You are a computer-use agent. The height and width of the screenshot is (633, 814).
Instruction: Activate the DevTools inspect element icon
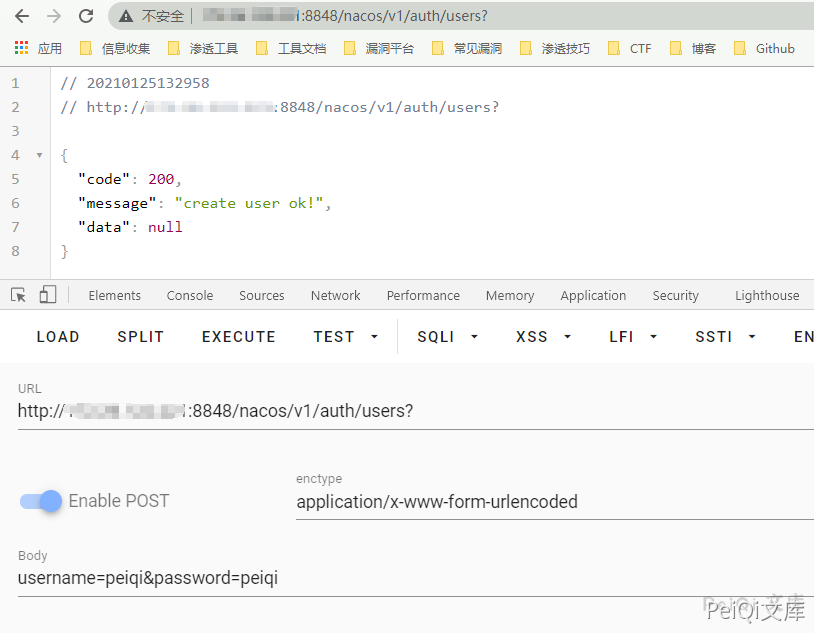pyautogui.click(x=18, y=295)
